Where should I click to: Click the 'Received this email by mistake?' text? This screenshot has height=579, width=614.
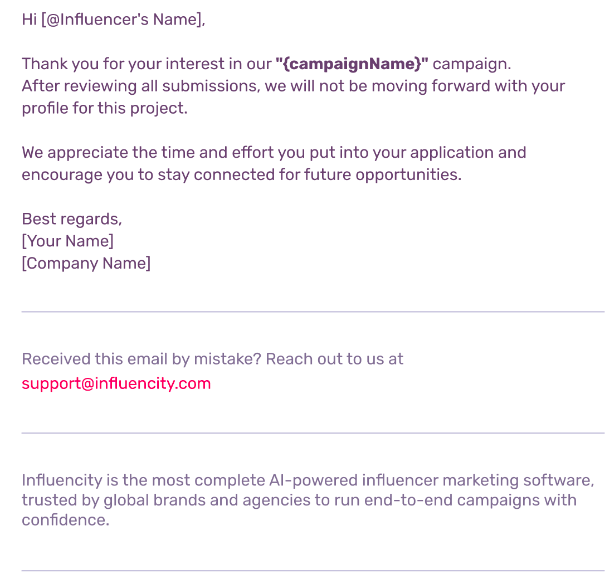(x=141, y=359)
